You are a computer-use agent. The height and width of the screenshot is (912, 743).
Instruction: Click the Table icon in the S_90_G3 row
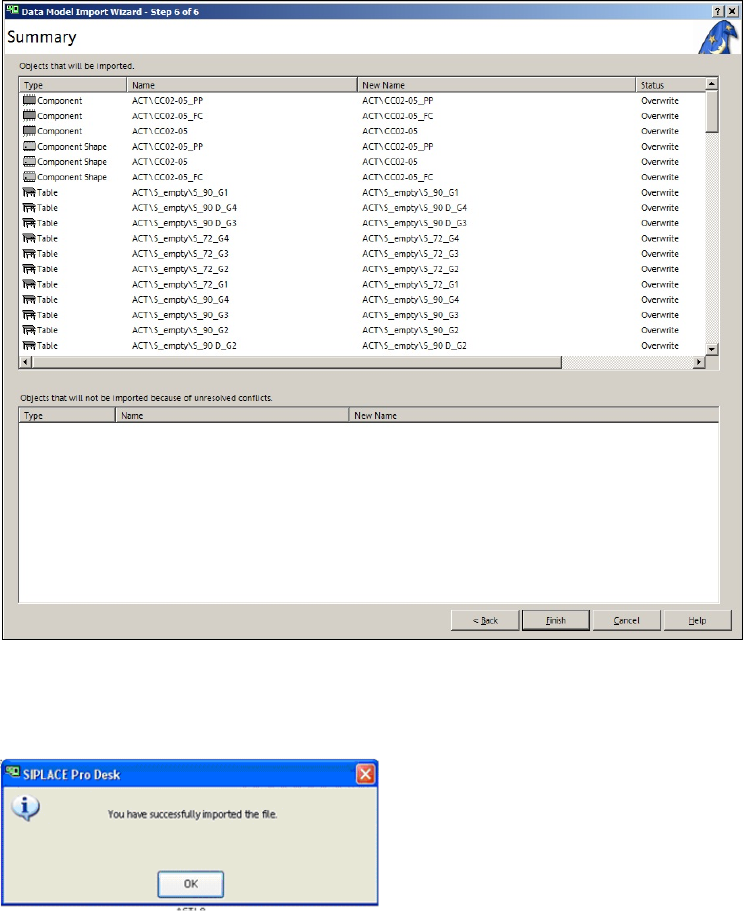pos(29,314)
